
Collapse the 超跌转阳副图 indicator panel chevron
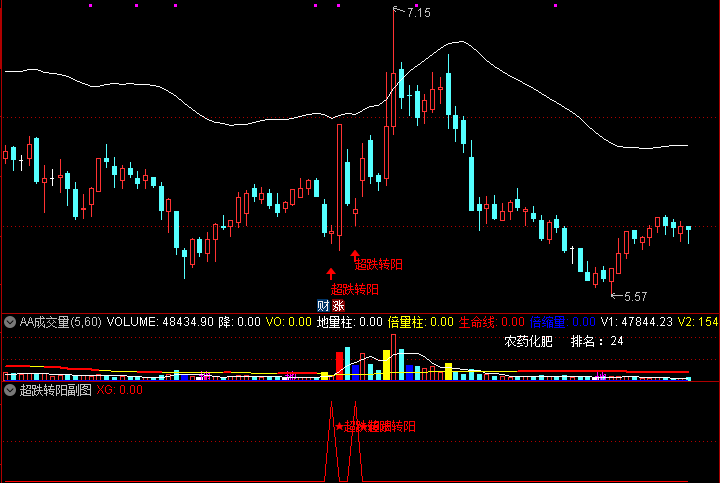click(10, 390)
